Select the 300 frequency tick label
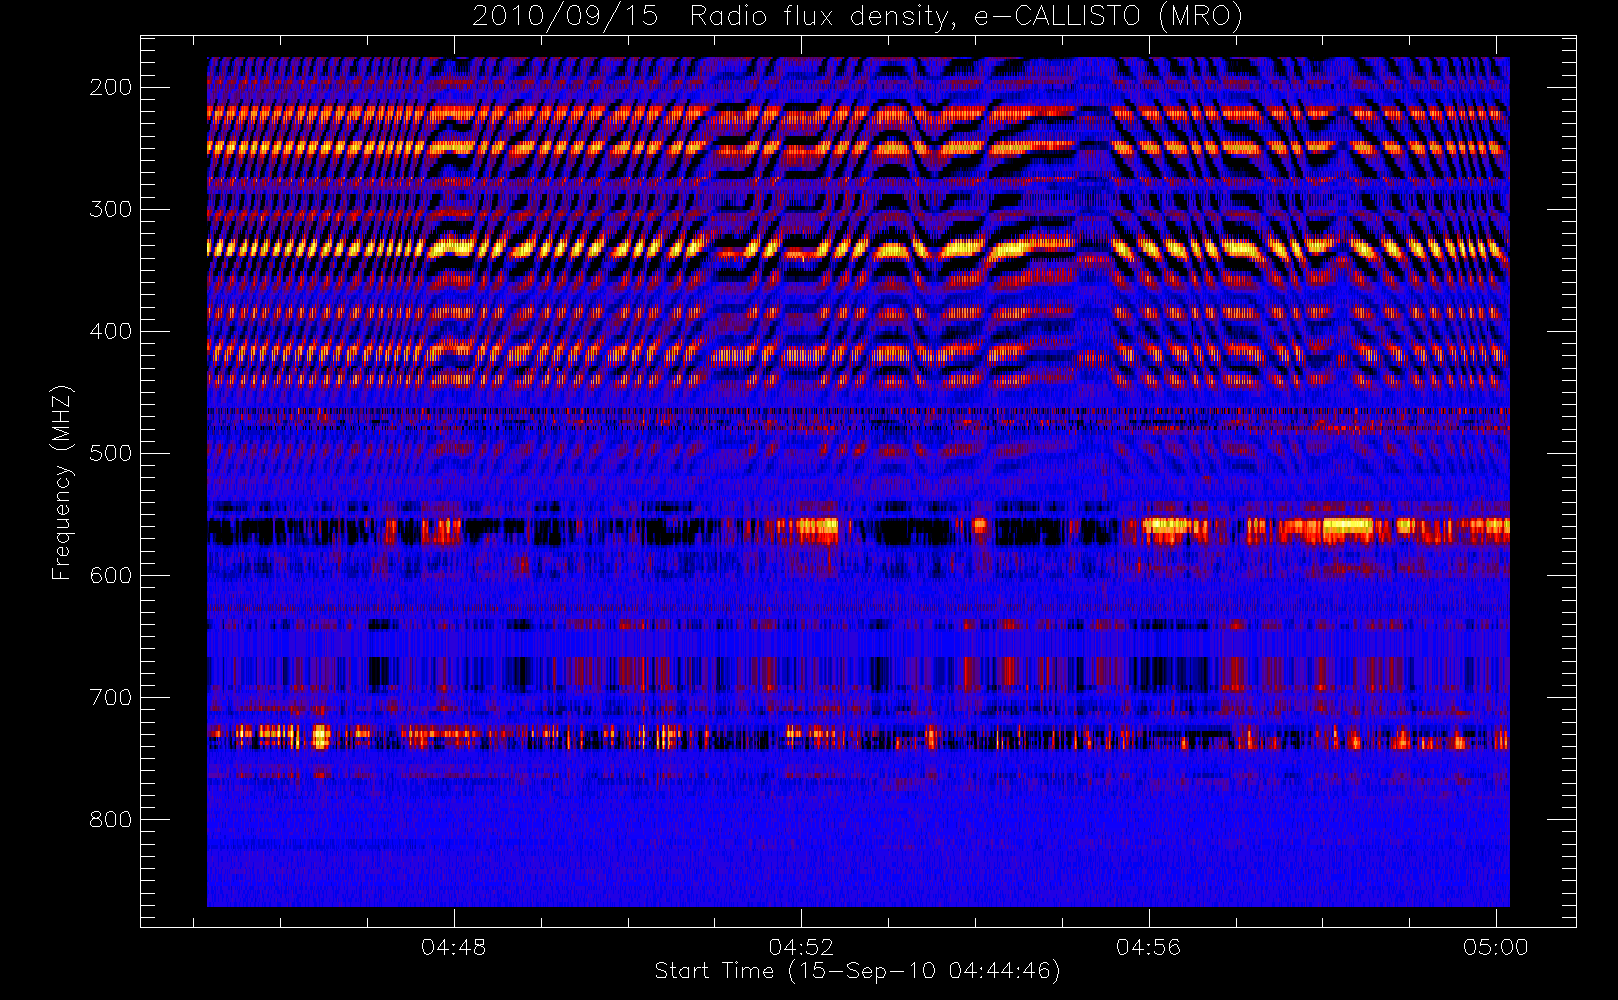1618x1000 pixels. [x=110, y=209]
